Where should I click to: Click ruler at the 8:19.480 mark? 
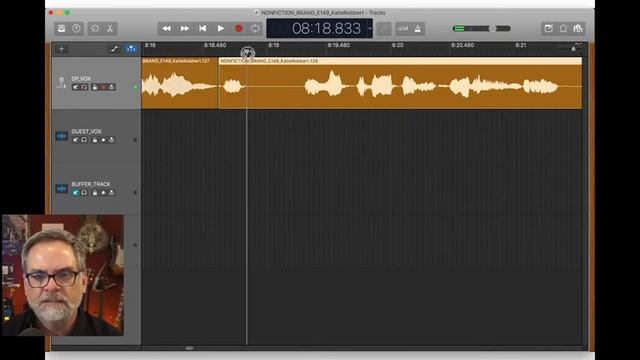click(339, 45)
